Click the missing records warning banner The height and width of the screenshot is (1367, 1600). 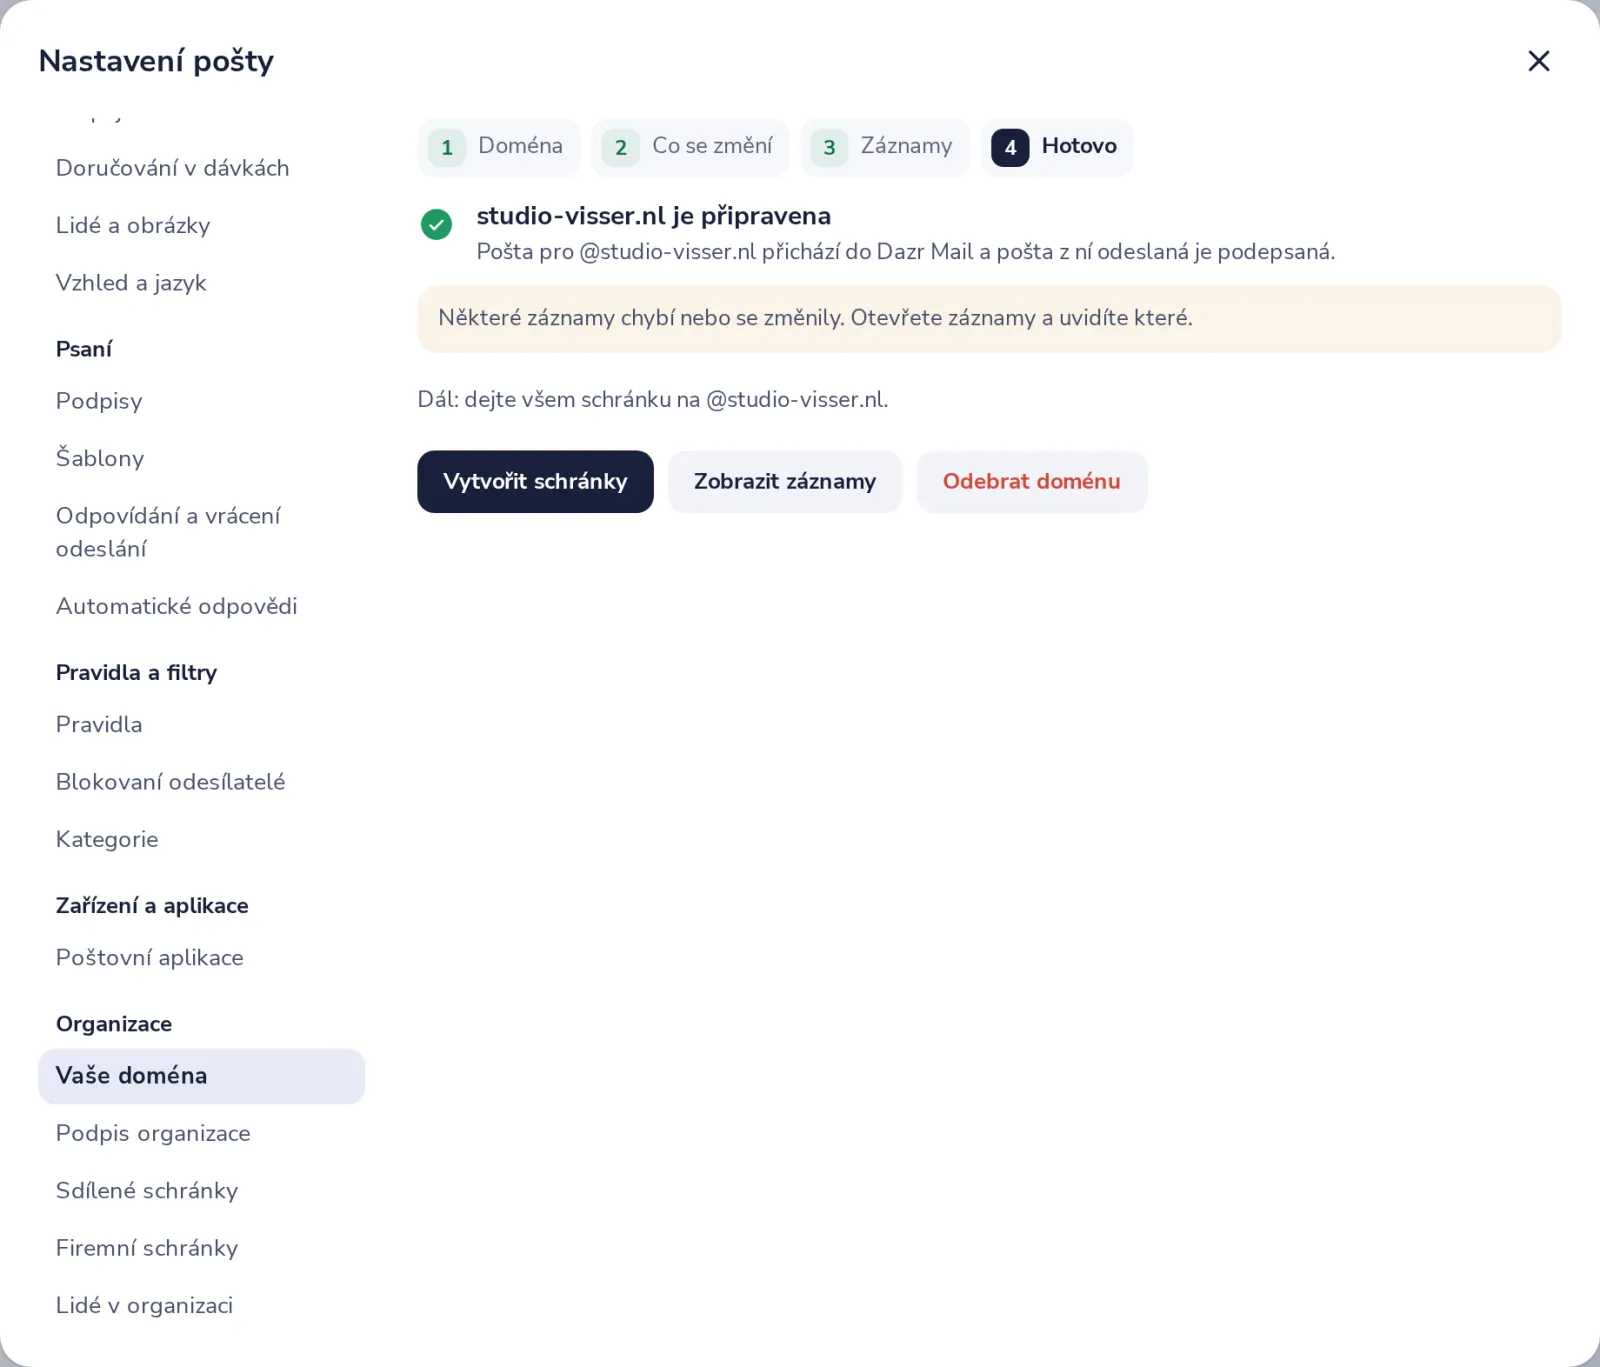pos(989,319)
